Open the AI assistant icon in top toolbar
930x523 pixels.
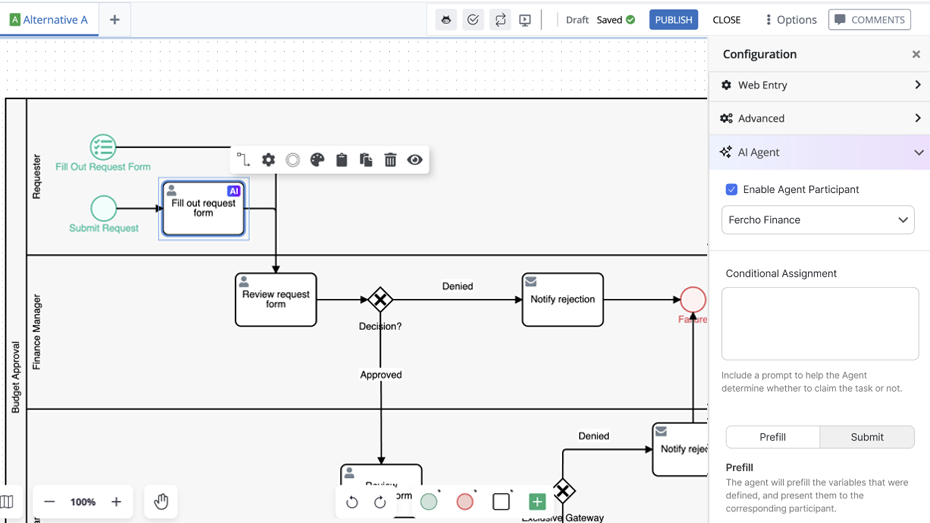(446, 20)
